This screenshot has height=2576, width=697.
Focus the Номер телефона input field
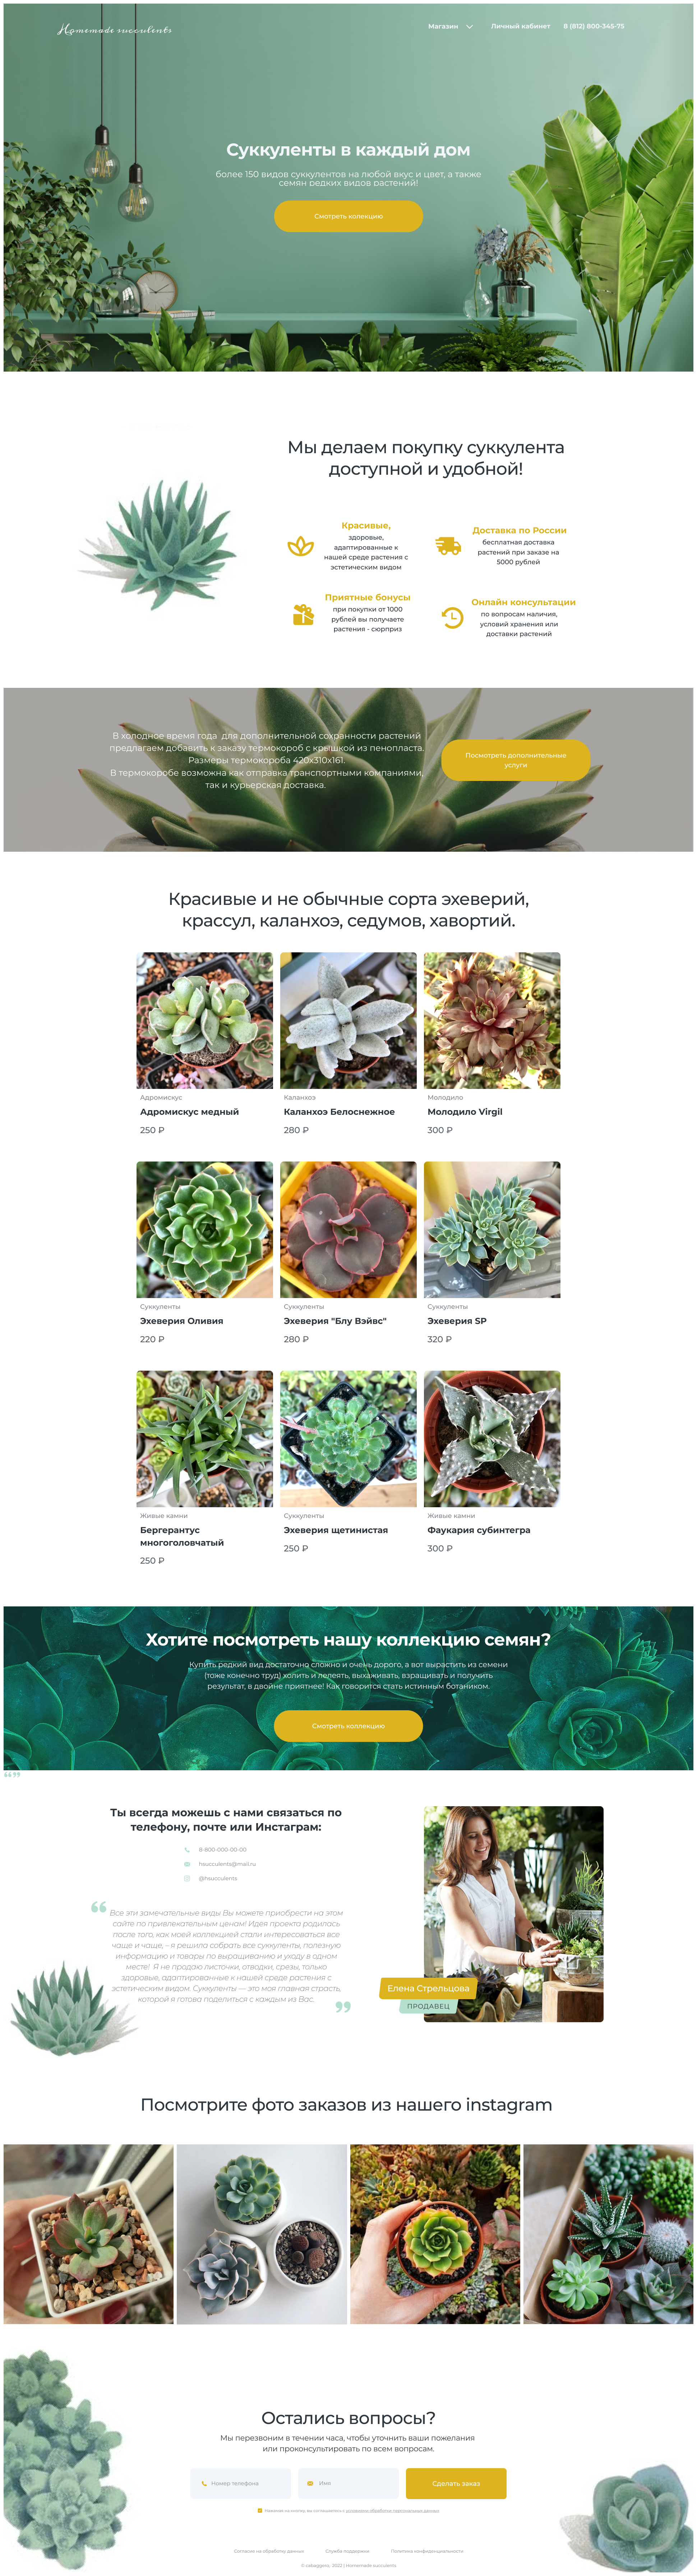[240, 2483]
